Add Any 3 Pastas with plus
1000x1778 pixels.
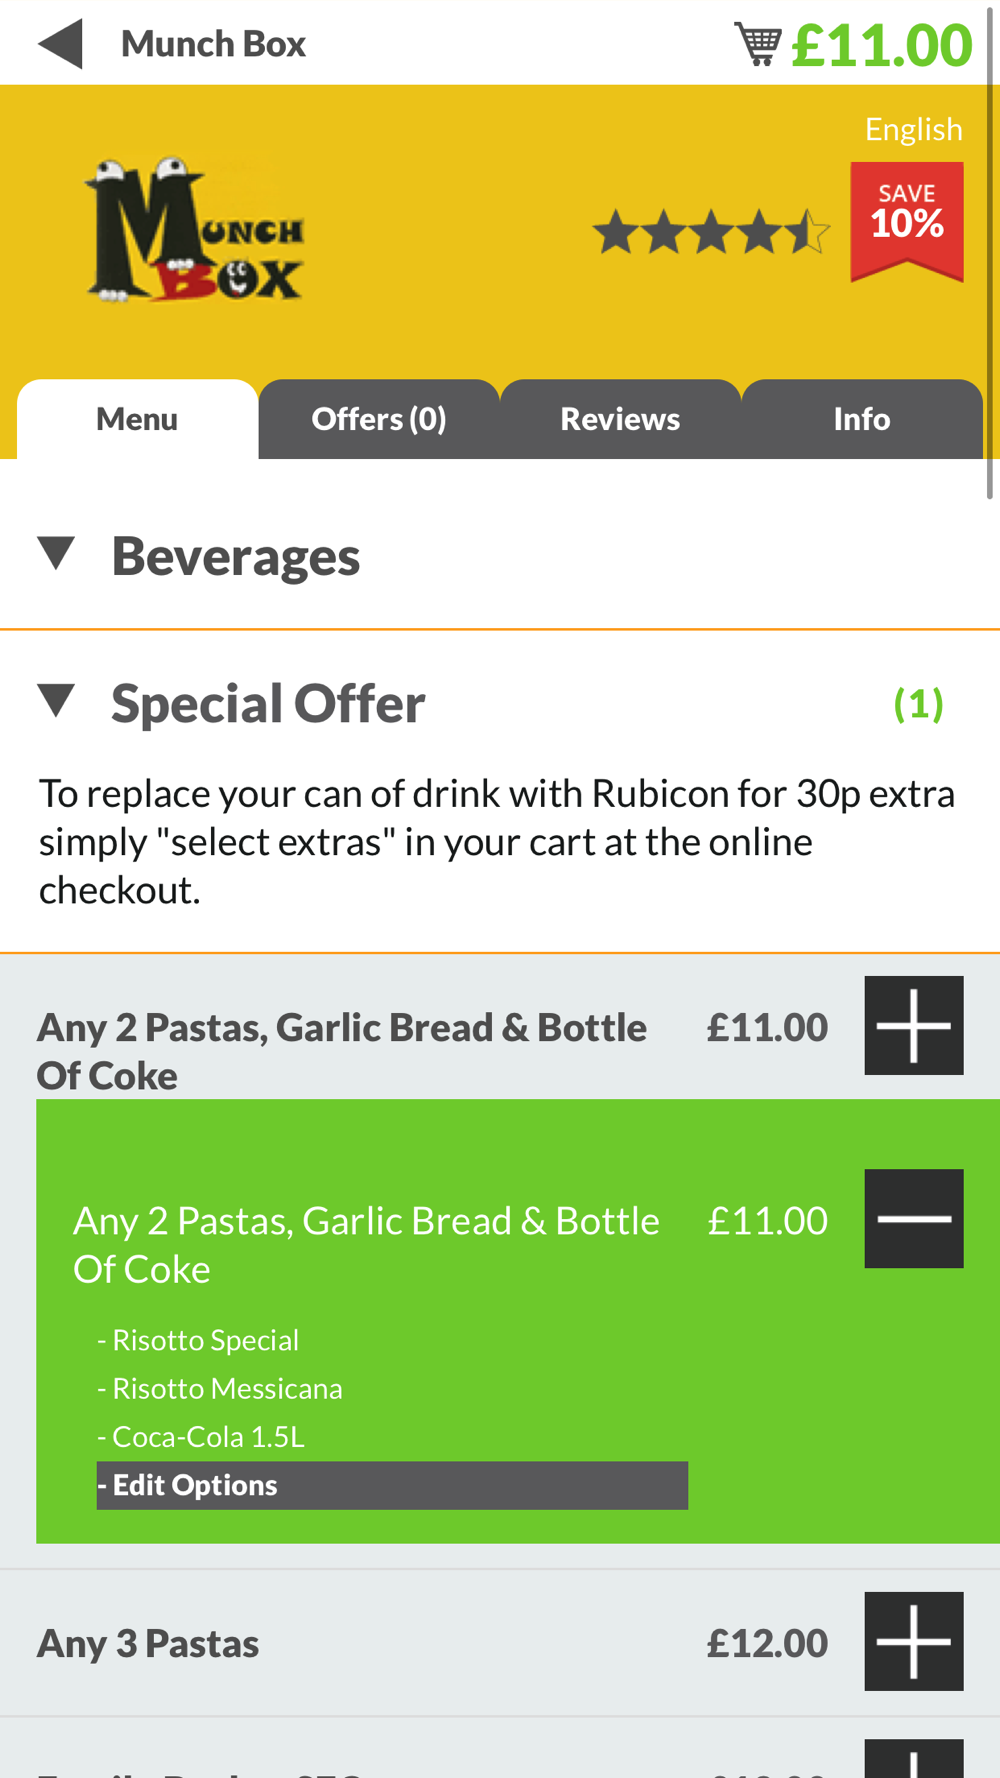pos(914,1642)
